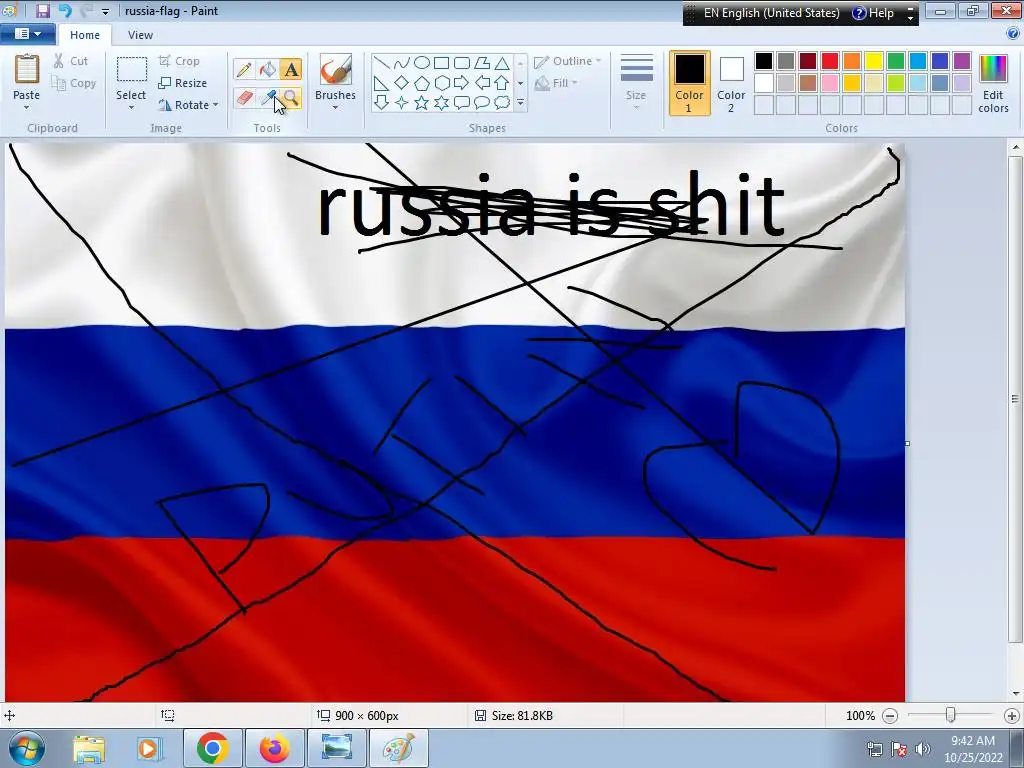This screenshot has width=1024, height=768.
Task: Choose the Four-point star shape
Action: [402, 103]
